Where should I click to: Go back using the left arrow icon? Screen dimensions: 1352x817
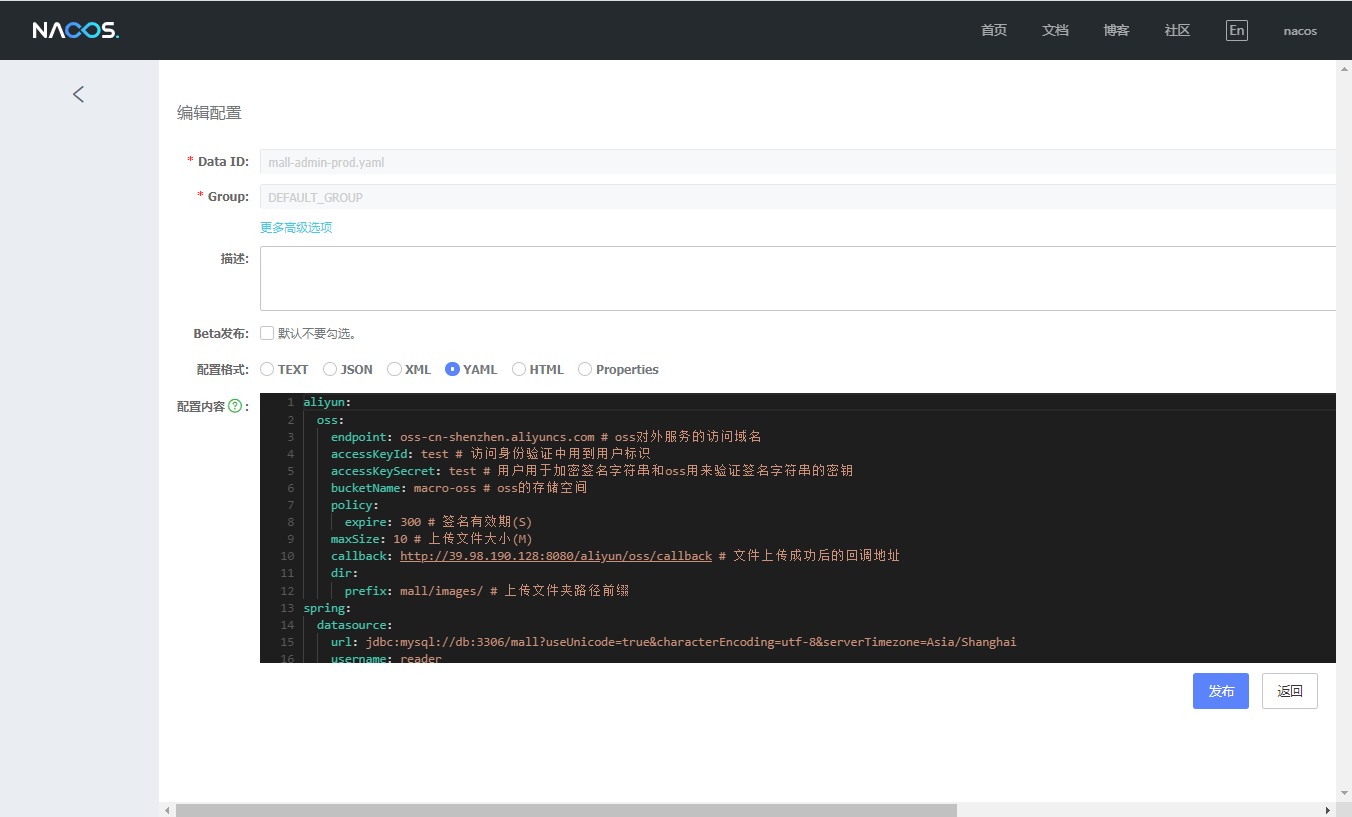click(x=78, y=94)
